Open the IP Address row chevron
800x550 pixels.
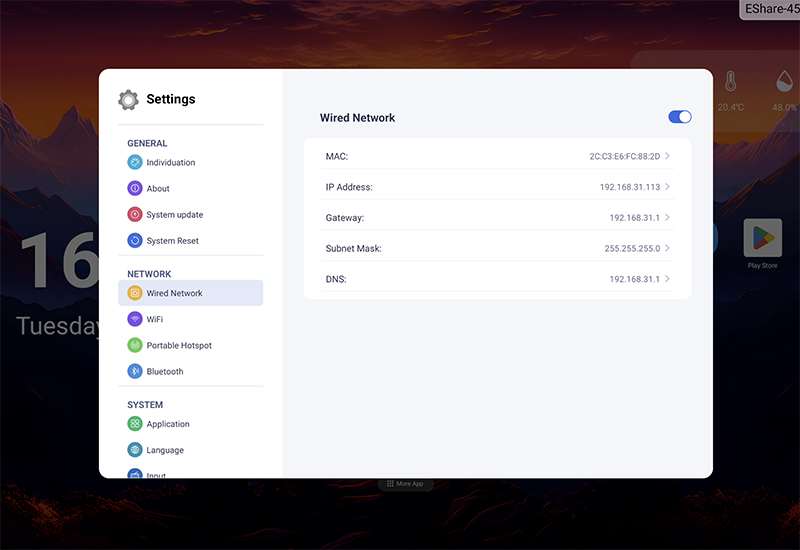click(667, 187)
